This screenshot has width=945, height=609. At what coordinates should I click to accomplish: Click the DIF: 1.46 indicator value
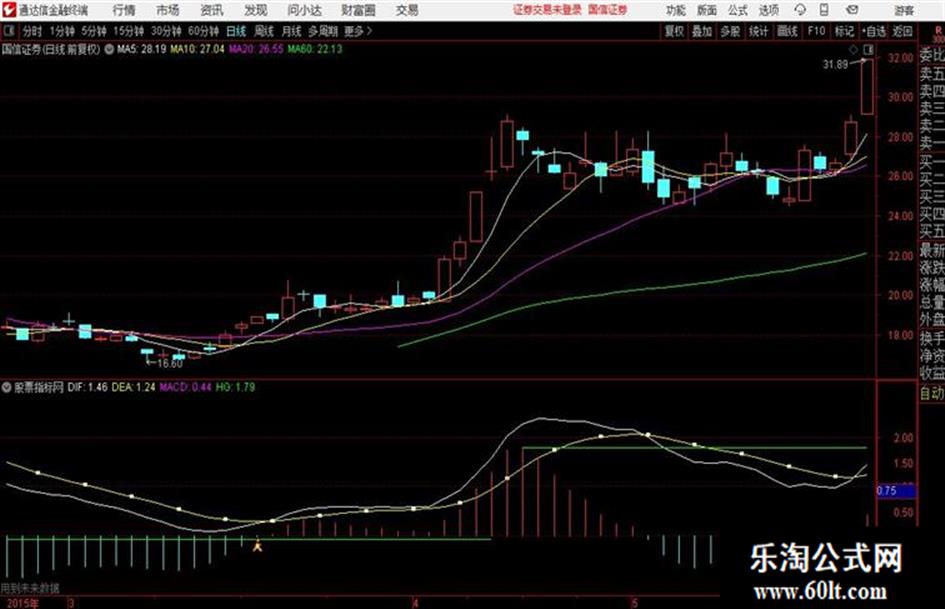pyautogui.click(x=87, y=387)
